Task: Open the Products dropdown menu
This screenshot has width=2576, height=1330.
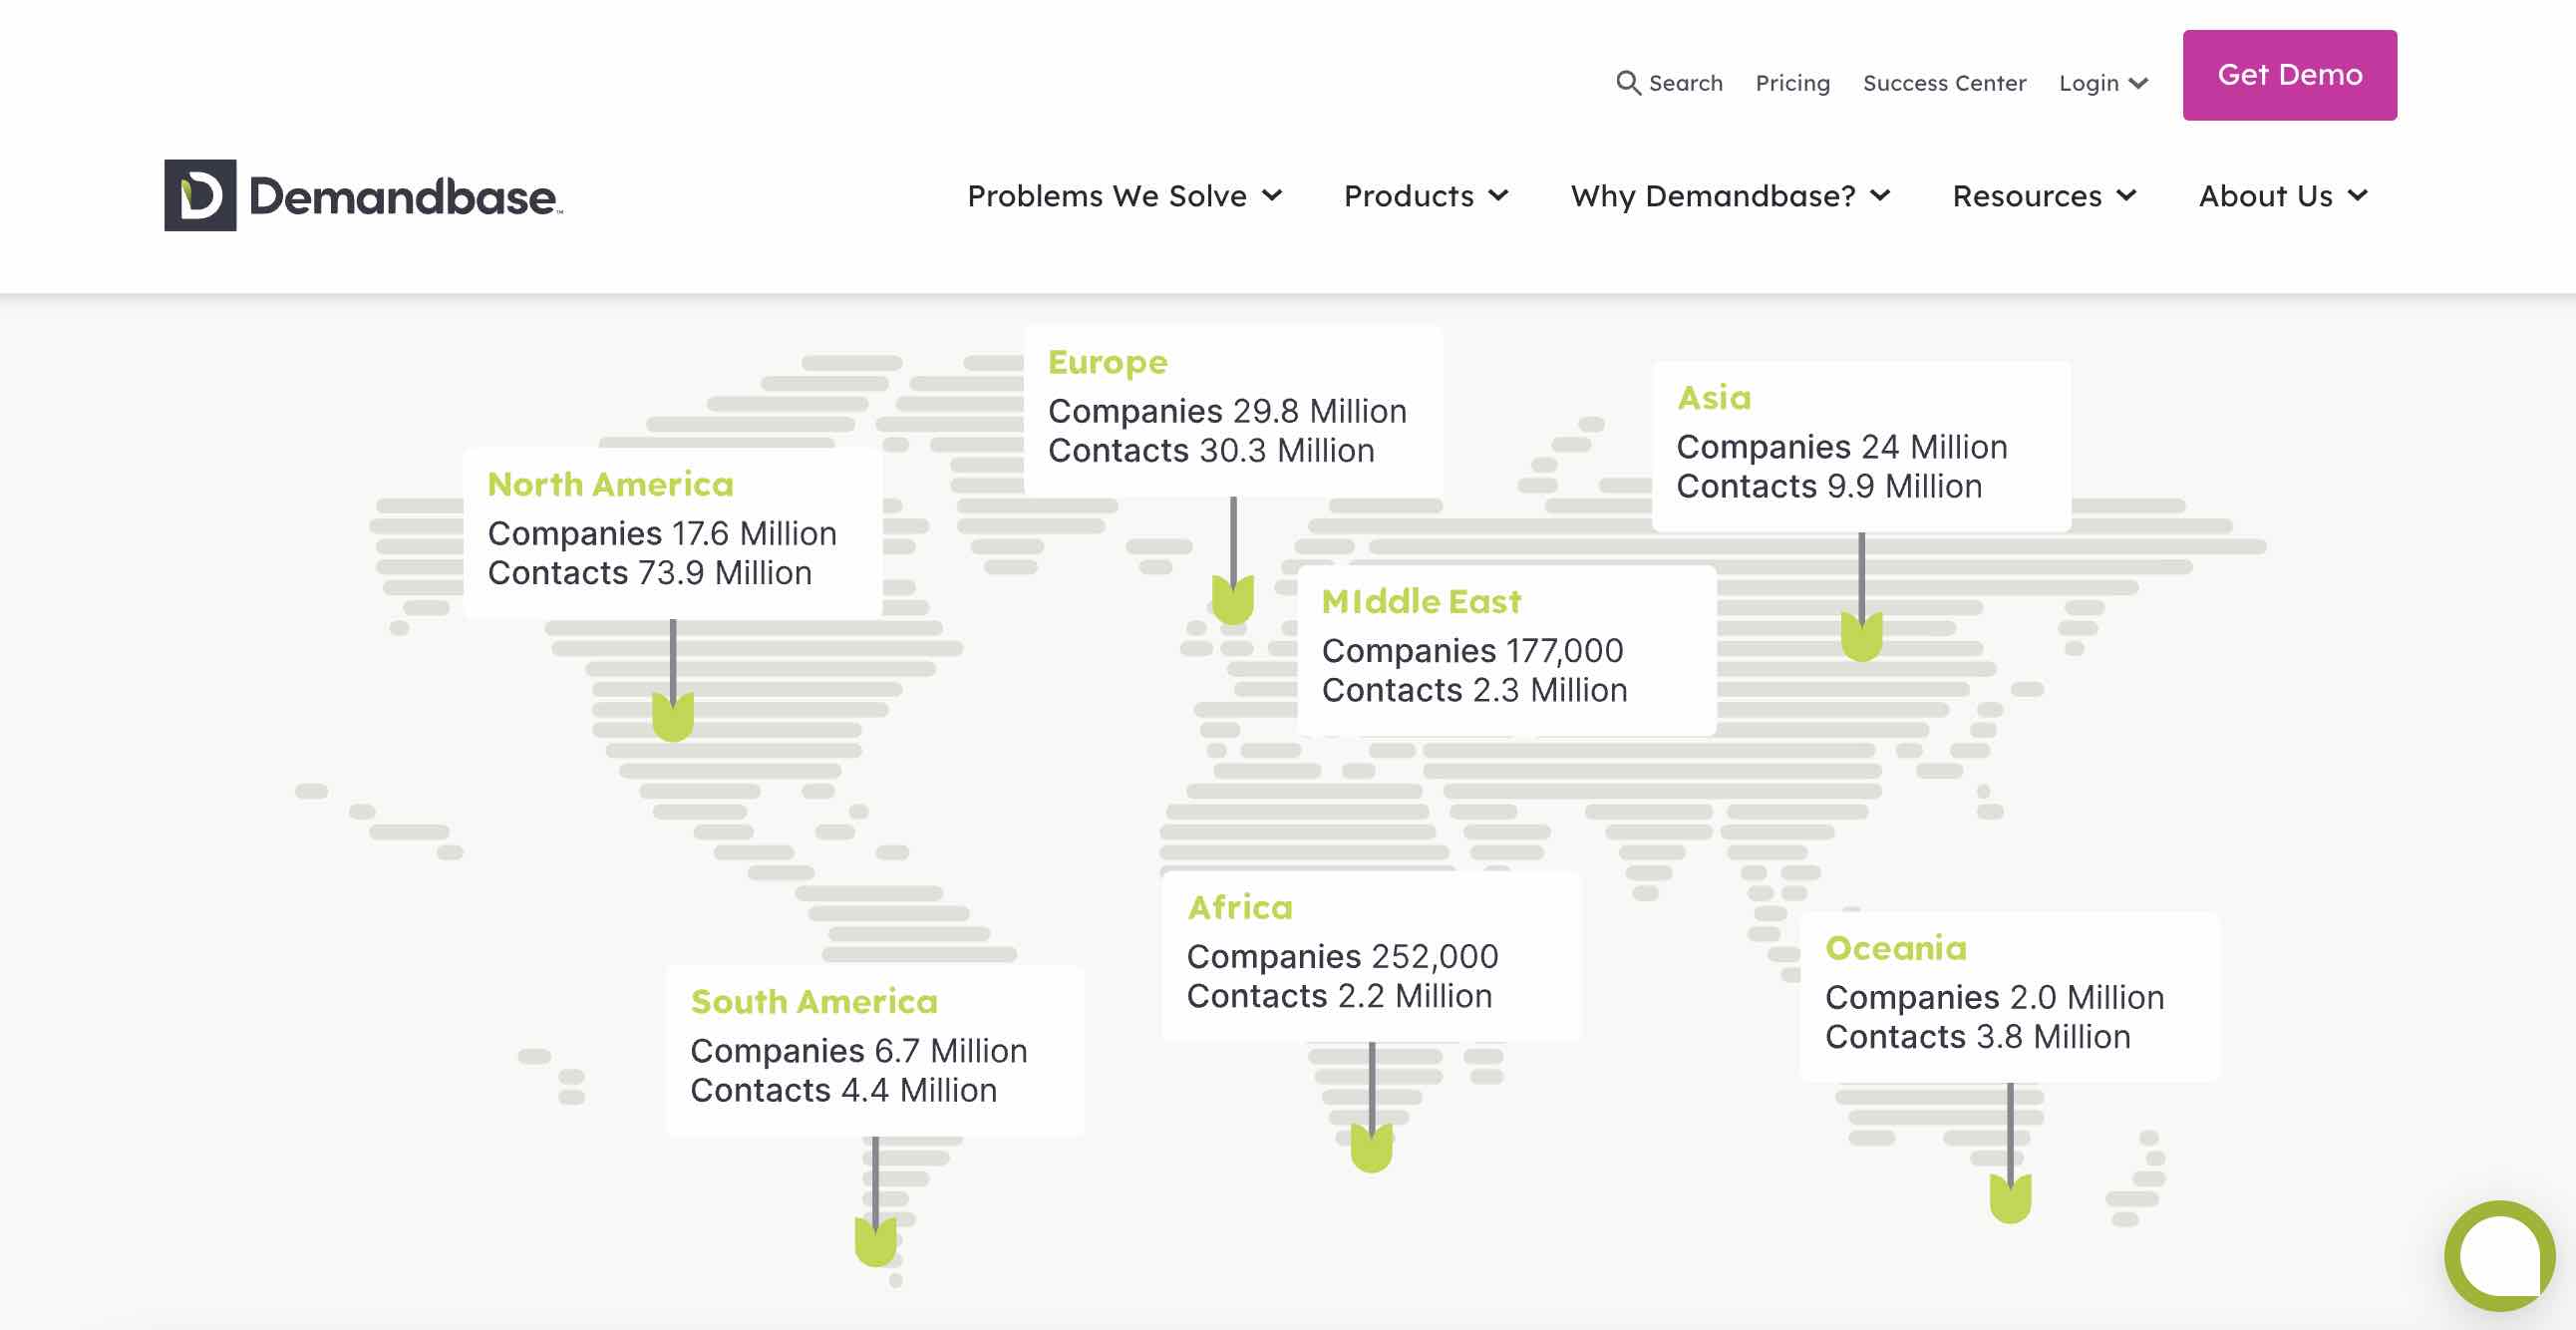Action: pos(1425,196)
